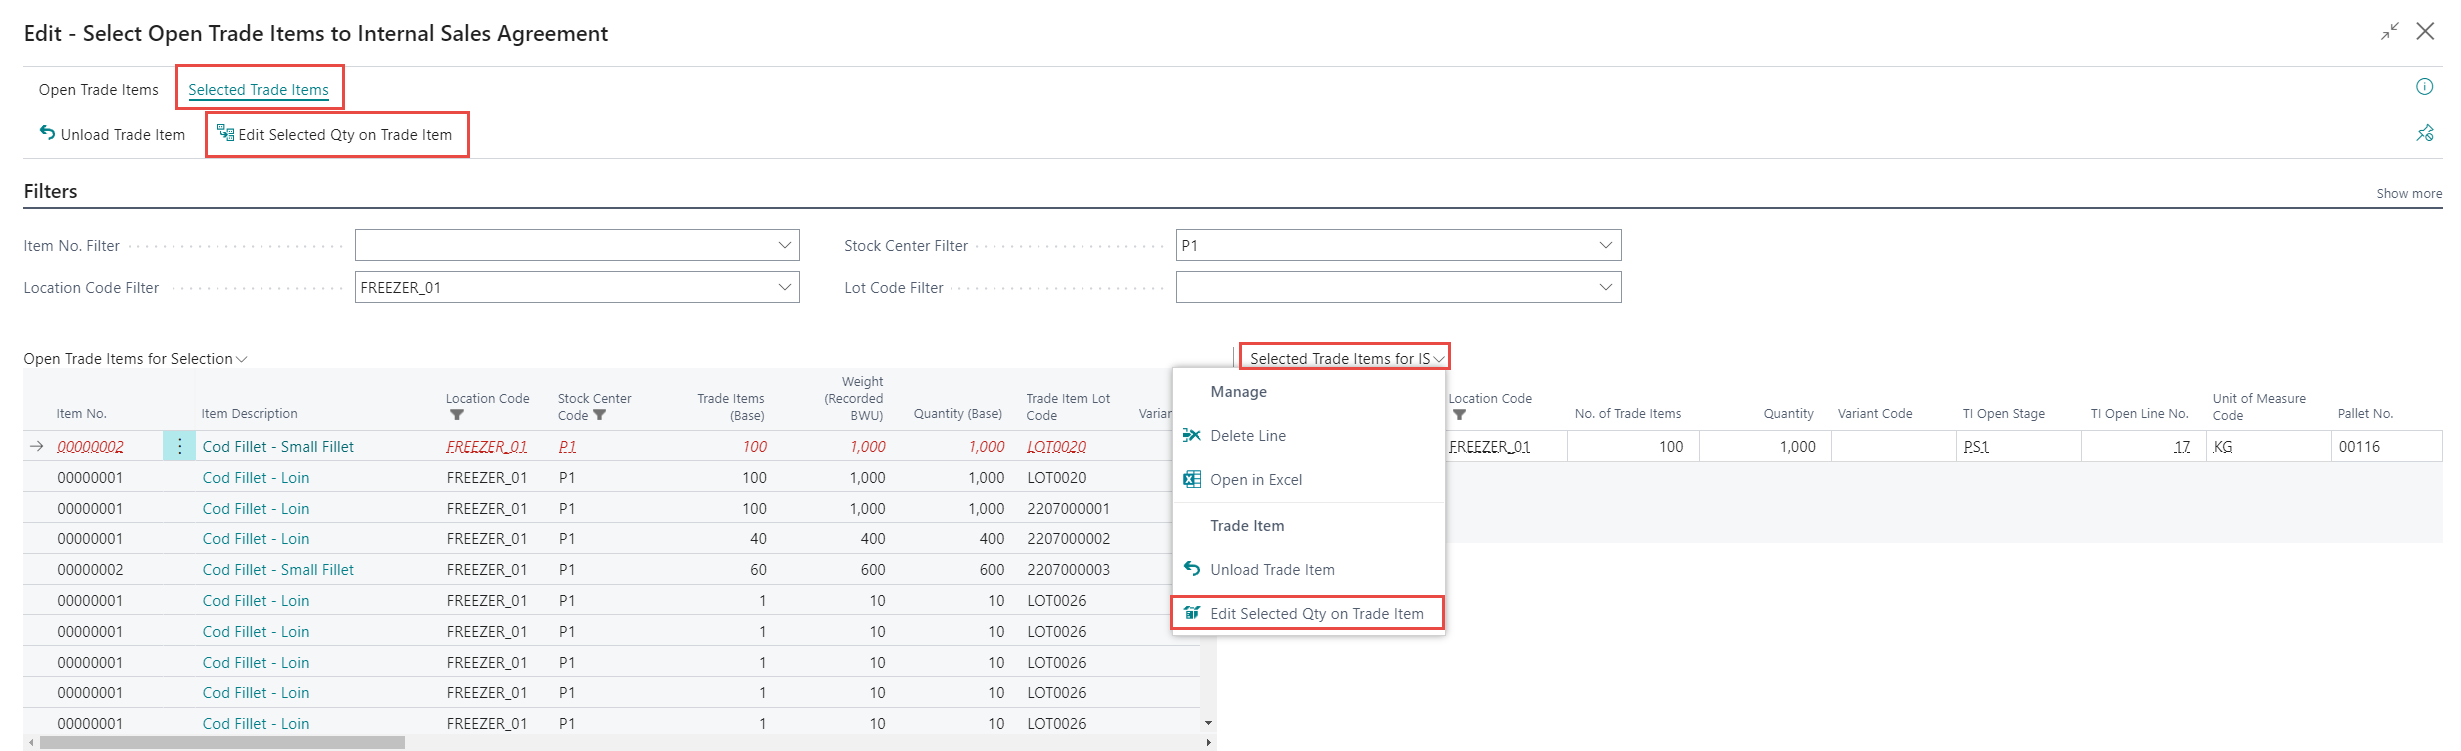
Task: Open the information icon at top right
Action: (x=2424, y=87)
